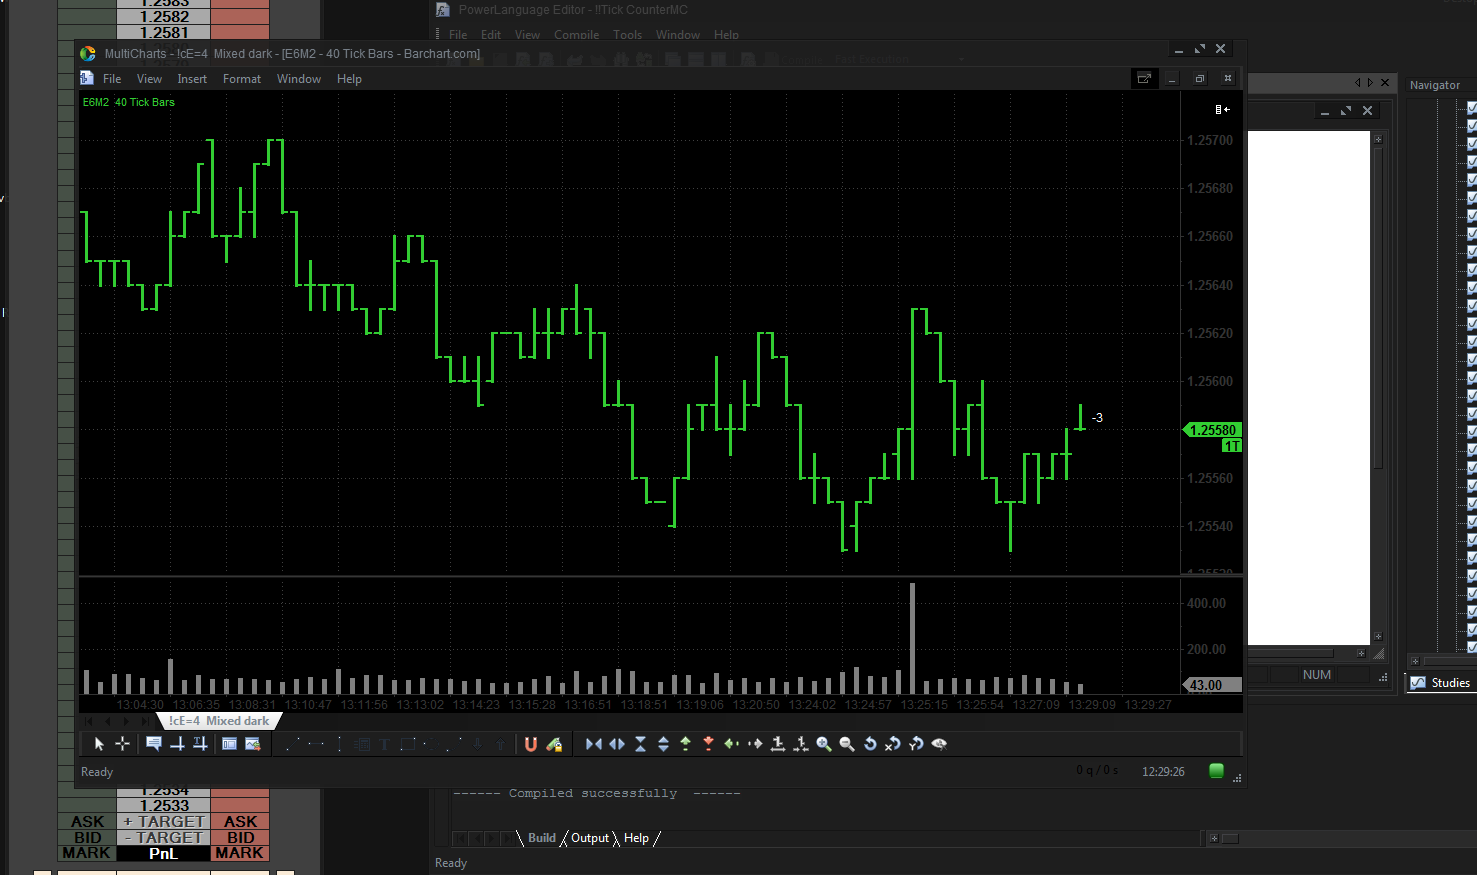Click the 1.25580 current price label
This screenshot has height=875, width=1477.
tap(1212, 430)
